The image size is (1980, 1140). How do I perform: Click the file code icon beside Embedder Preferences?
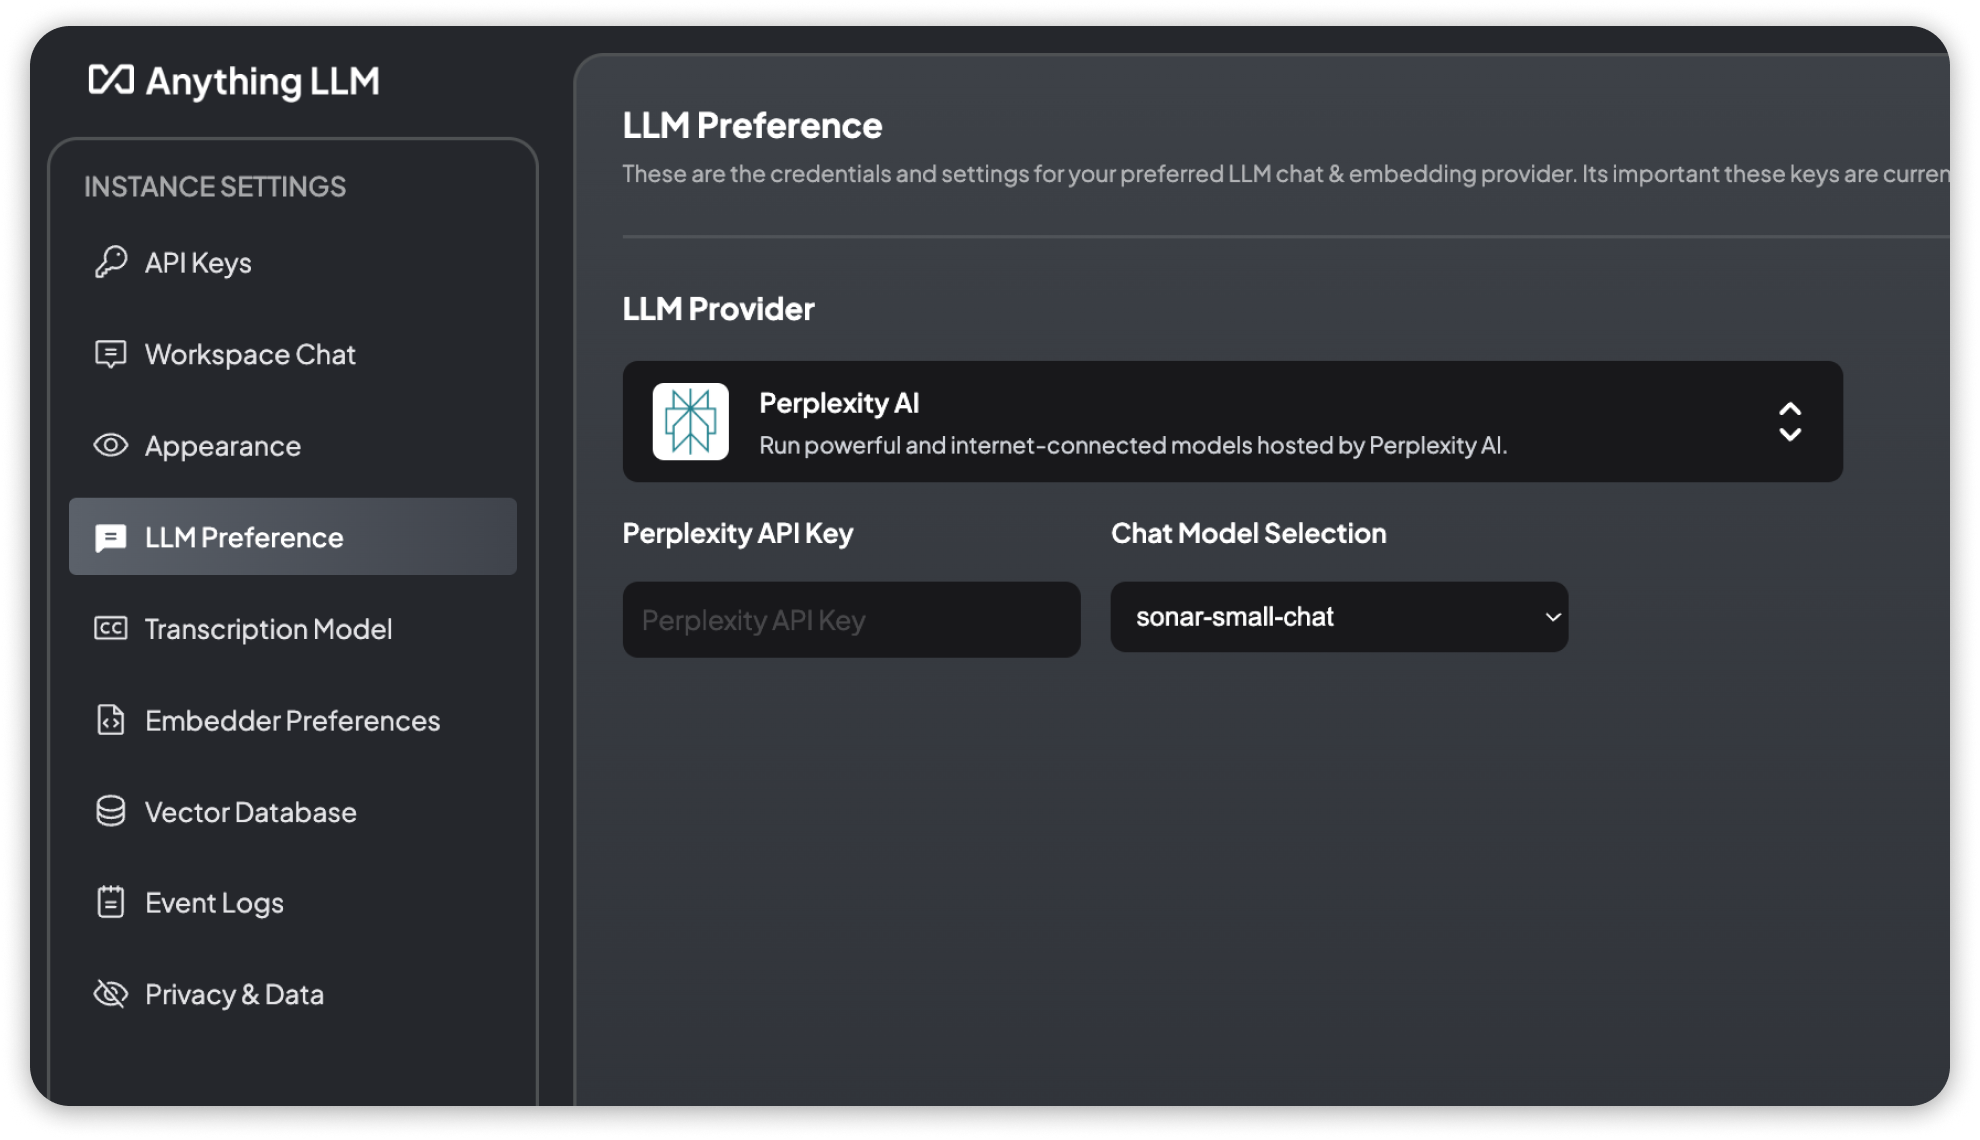(x=111, y=720)
